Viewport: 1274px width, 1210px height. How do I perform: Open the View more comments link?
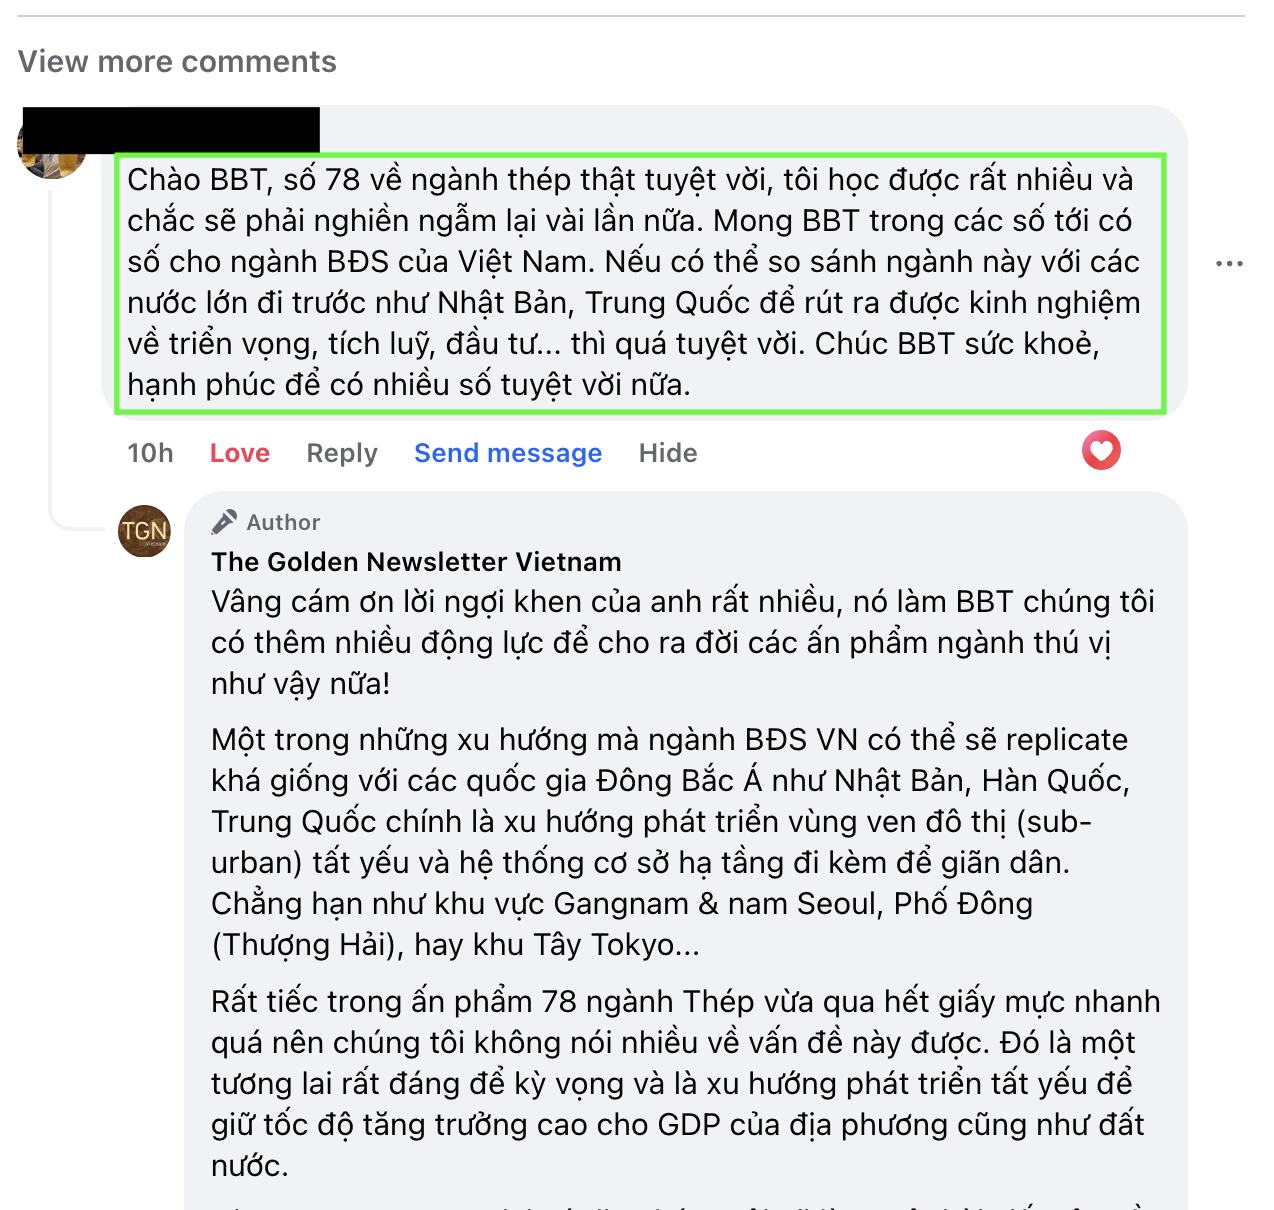pos(177,62)
